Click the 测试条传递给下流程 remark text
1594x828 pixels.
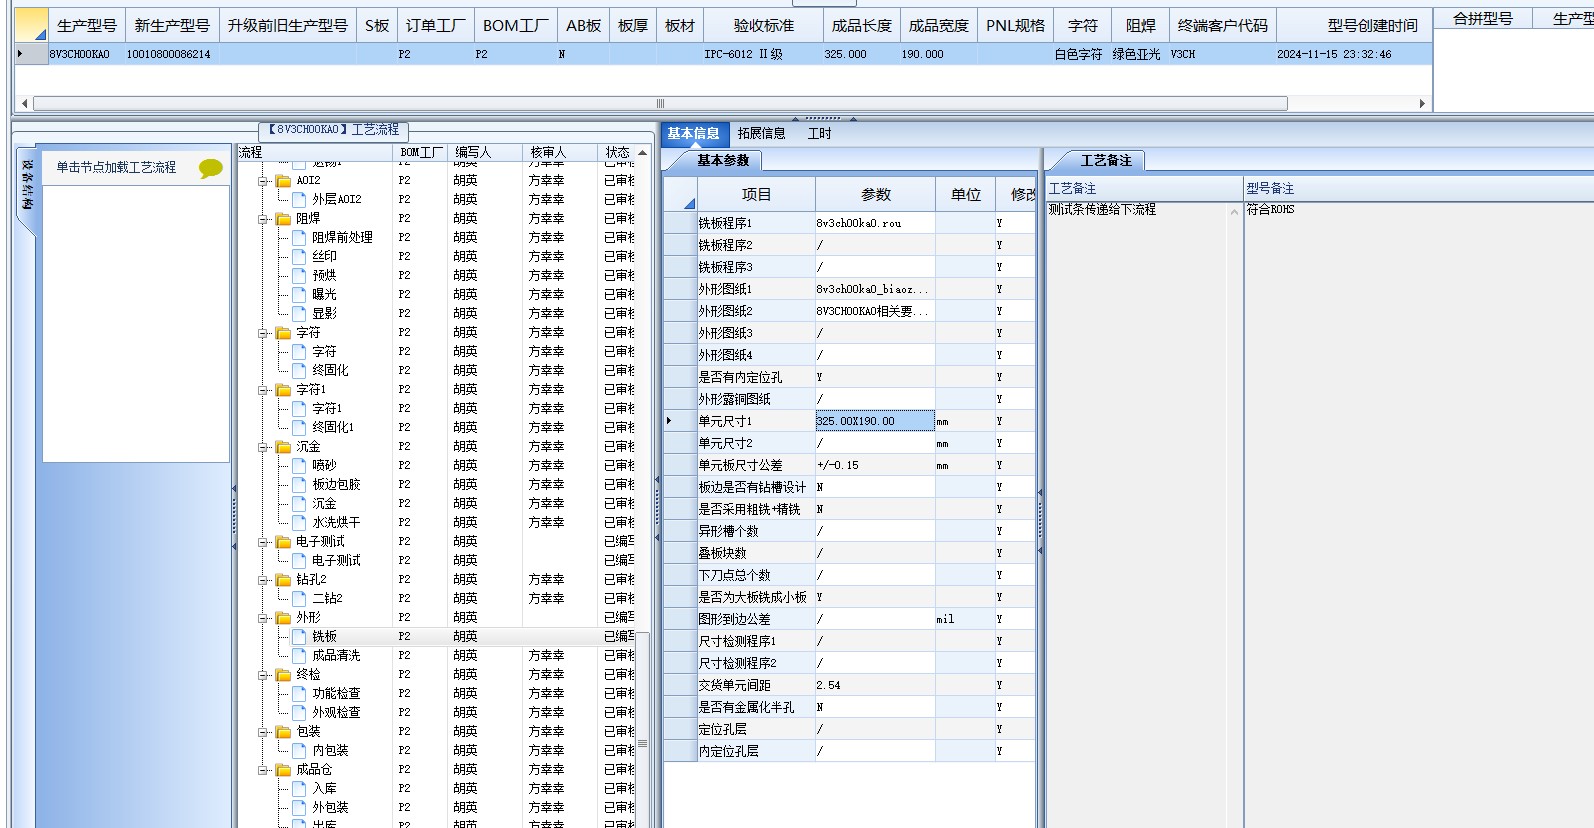pos(1101,210)
